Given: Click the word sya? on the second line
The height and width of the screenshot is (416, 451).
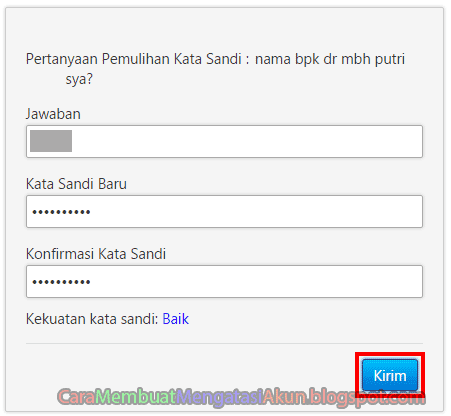Looking at the screenshot, I should [79, 79].
